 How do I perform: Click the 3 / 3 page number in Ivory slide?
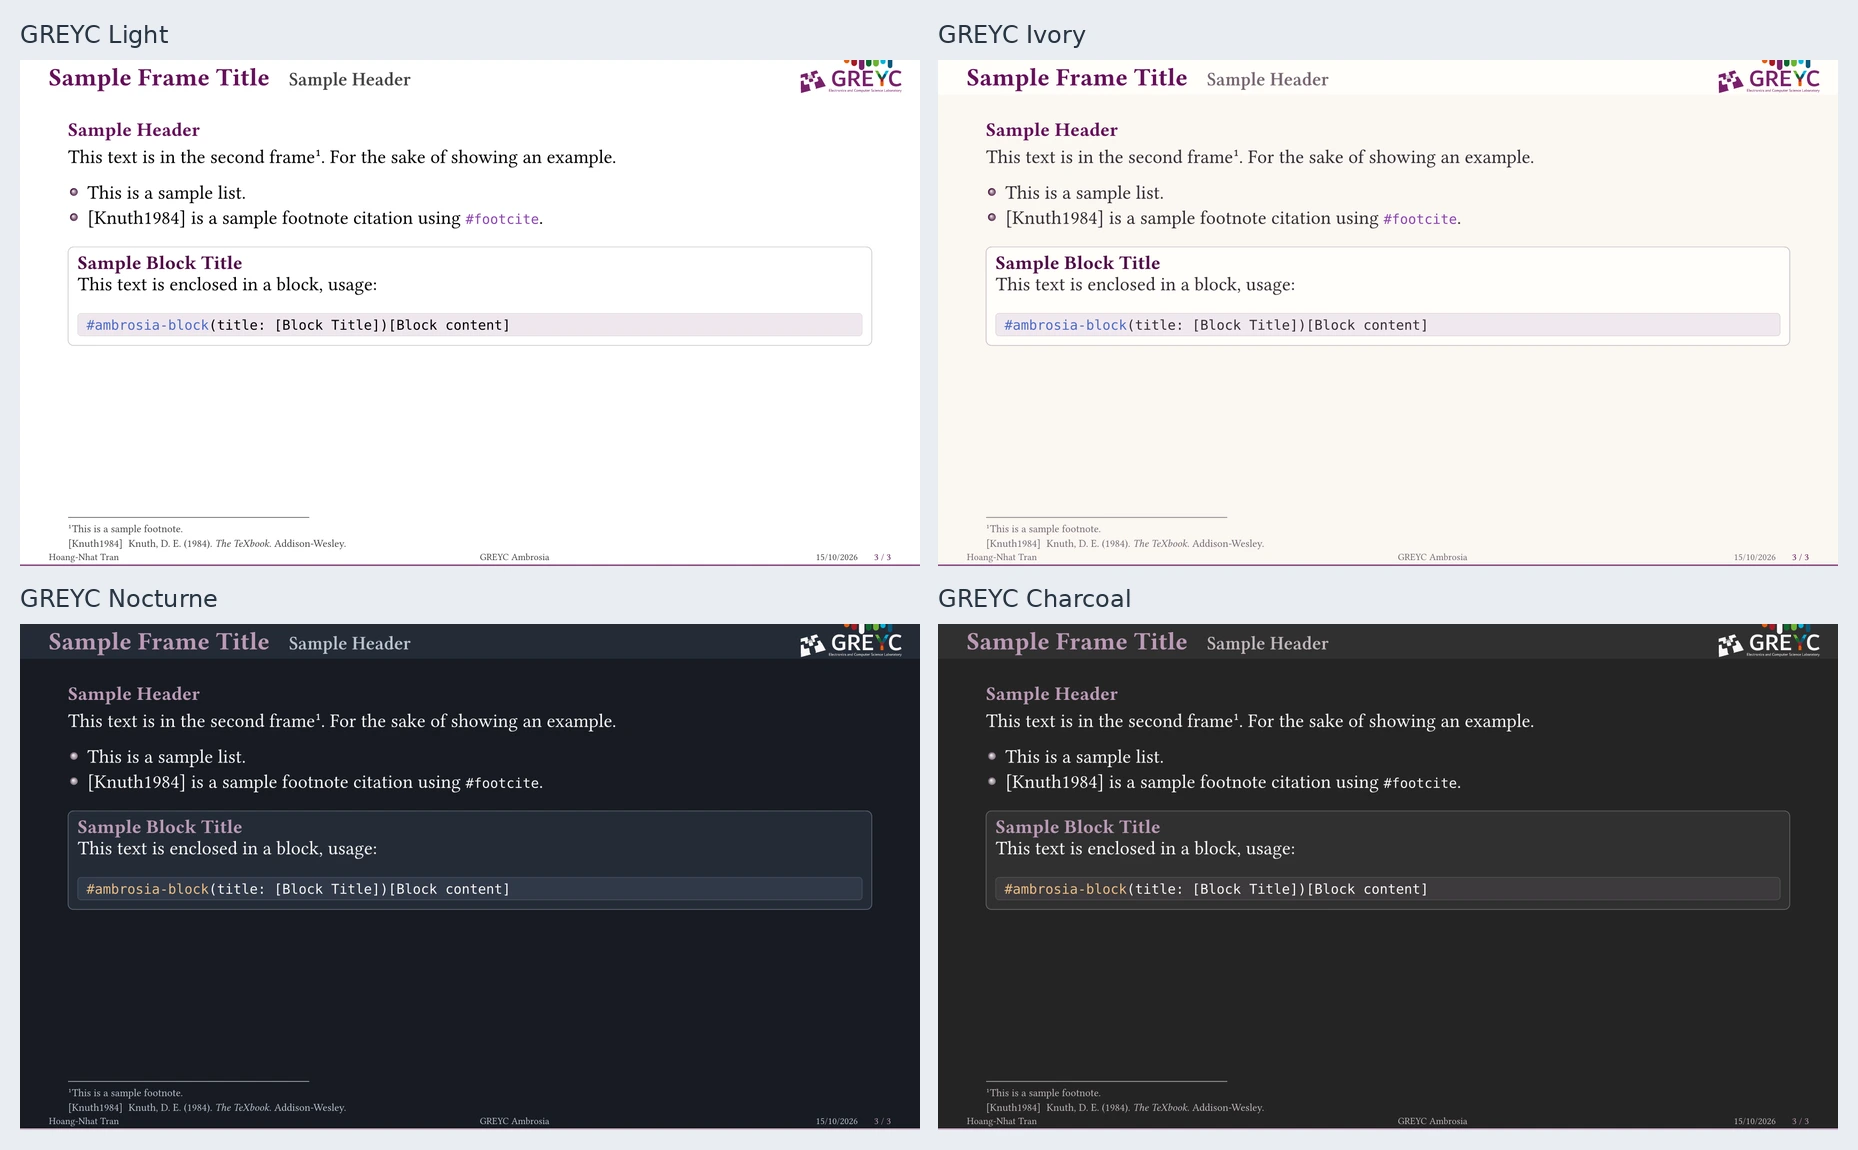point(1800,557)
